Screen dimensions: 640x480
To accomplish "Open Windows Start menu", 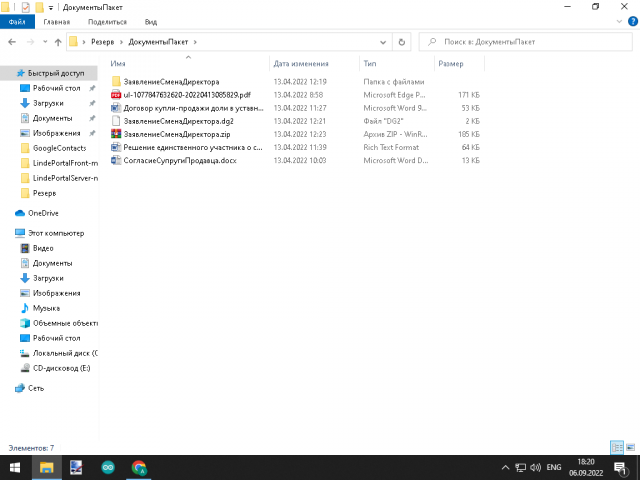I will click(x=15, y=468).
